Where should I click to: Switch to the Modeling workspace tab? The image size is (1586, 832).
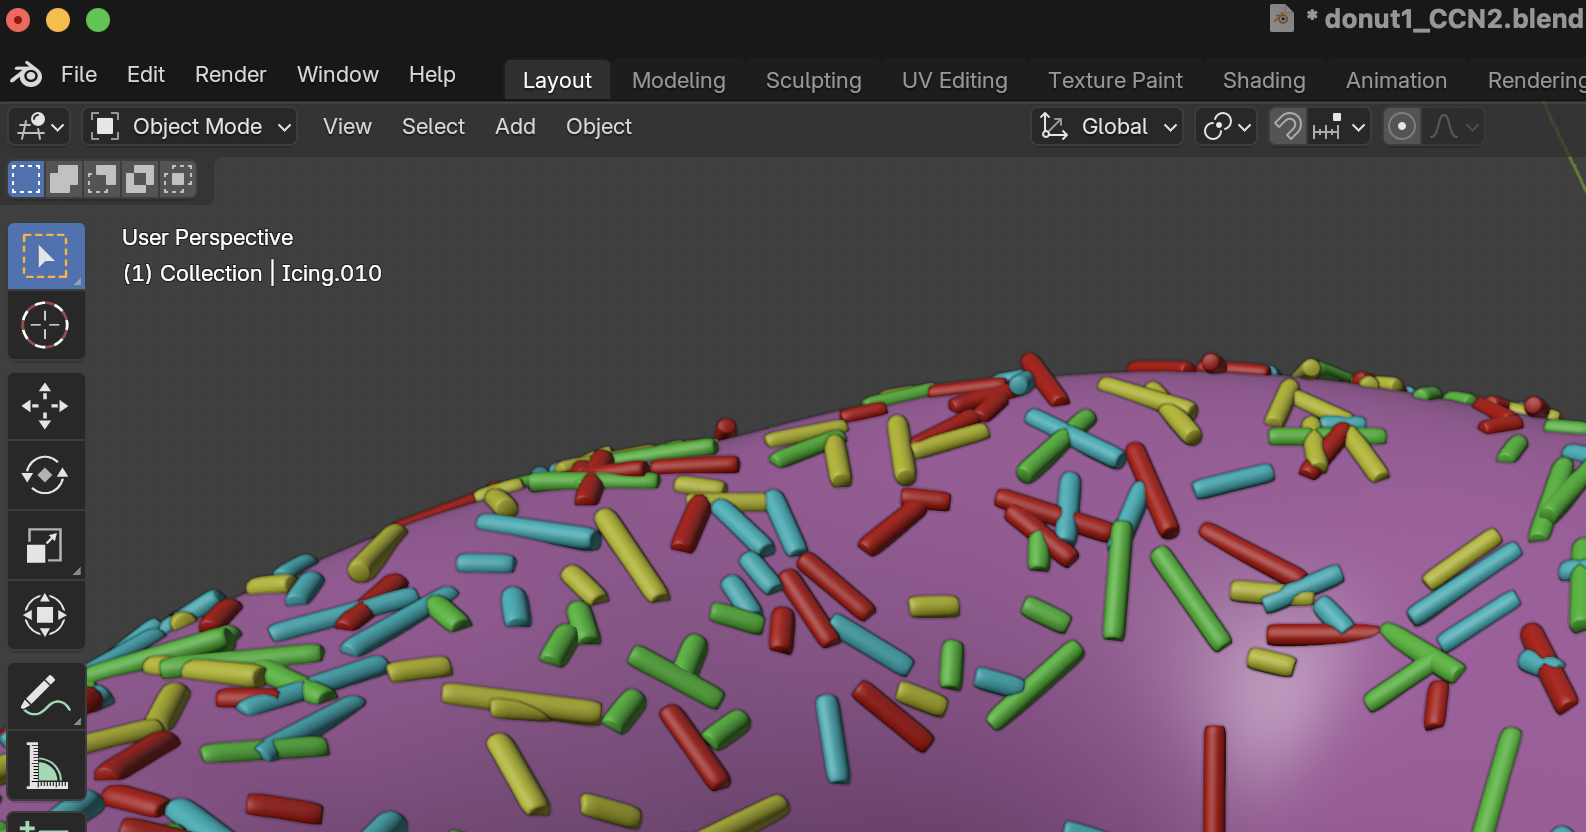point(679,80)
